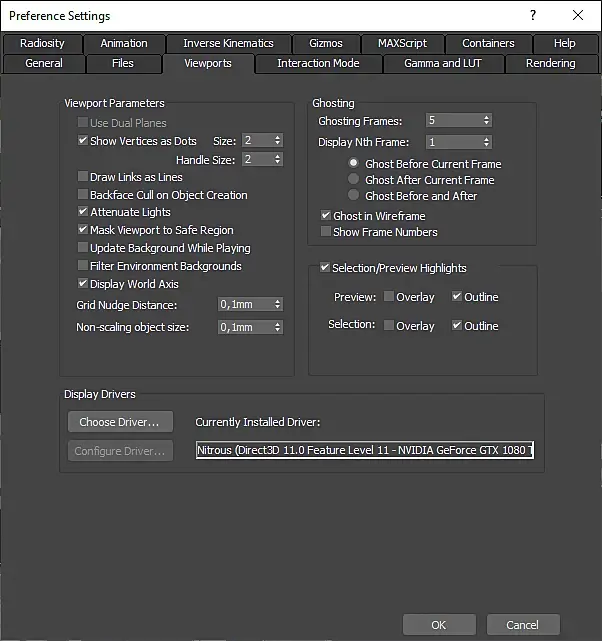The height and width of the screenshot is (641, 602).
Task: Switch to the Containers tab
Action: click(x=488, y=43)
